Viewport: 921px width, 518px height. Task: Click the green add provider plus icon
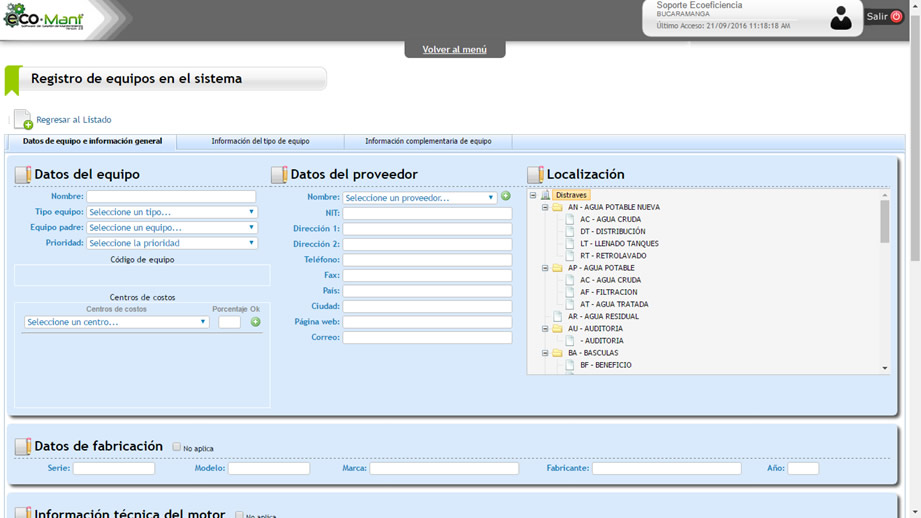point(505,196)
